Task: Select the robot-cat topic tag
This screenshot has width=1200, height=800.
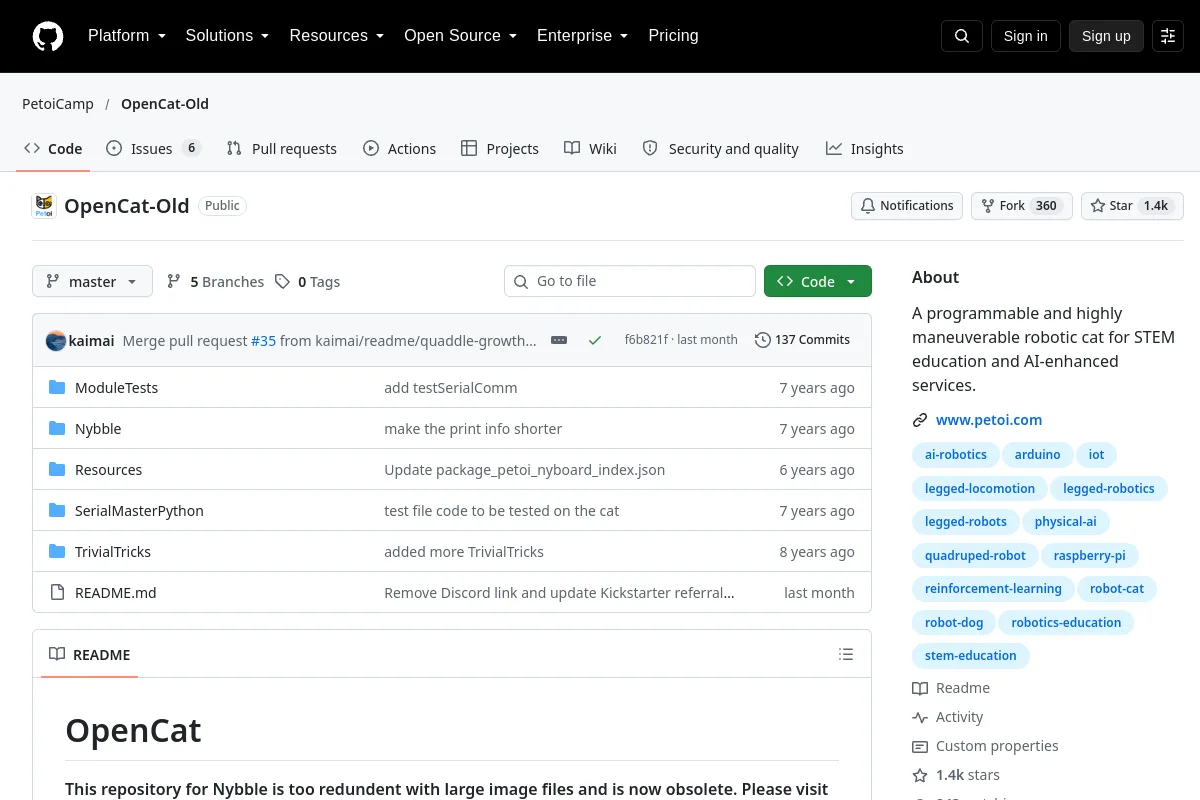Action: coord(1117,589)
